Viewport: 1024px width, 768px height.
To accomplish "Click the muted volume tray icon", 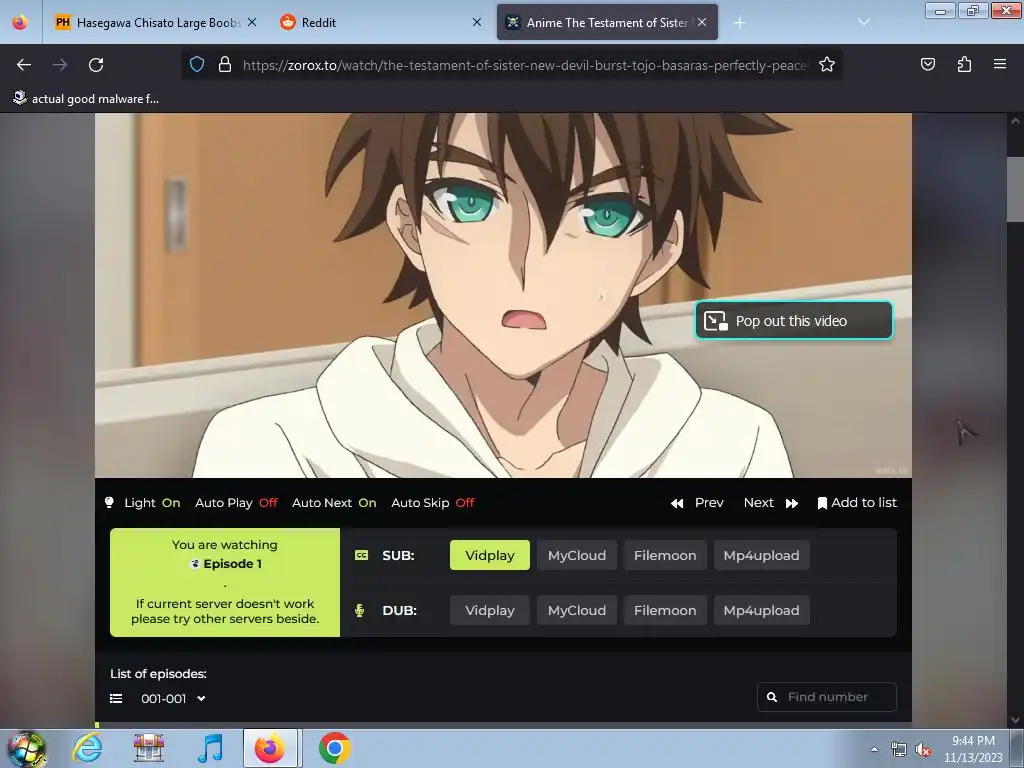I will coord(923,750).
